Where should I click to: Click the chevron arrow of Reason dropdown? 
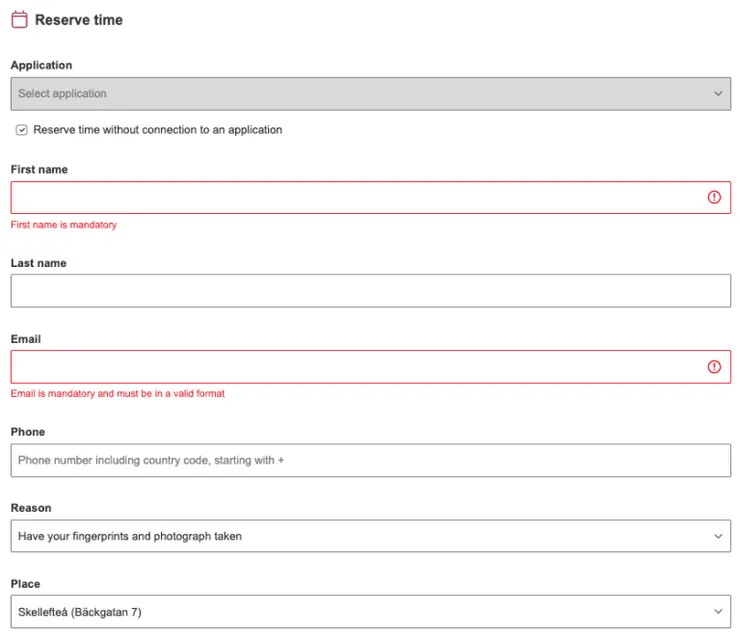(718, 536)
